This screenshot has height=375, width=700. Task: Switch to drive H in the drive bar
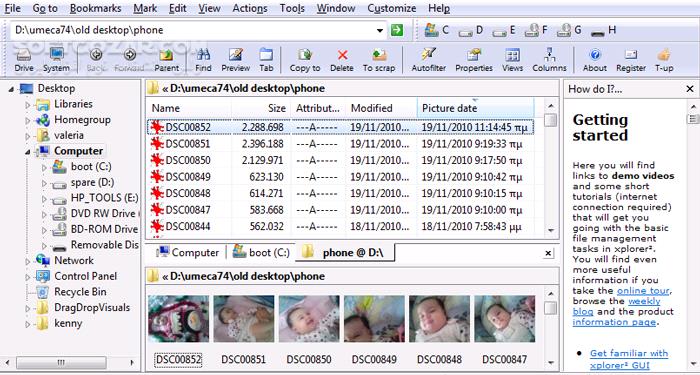[603, 30]
